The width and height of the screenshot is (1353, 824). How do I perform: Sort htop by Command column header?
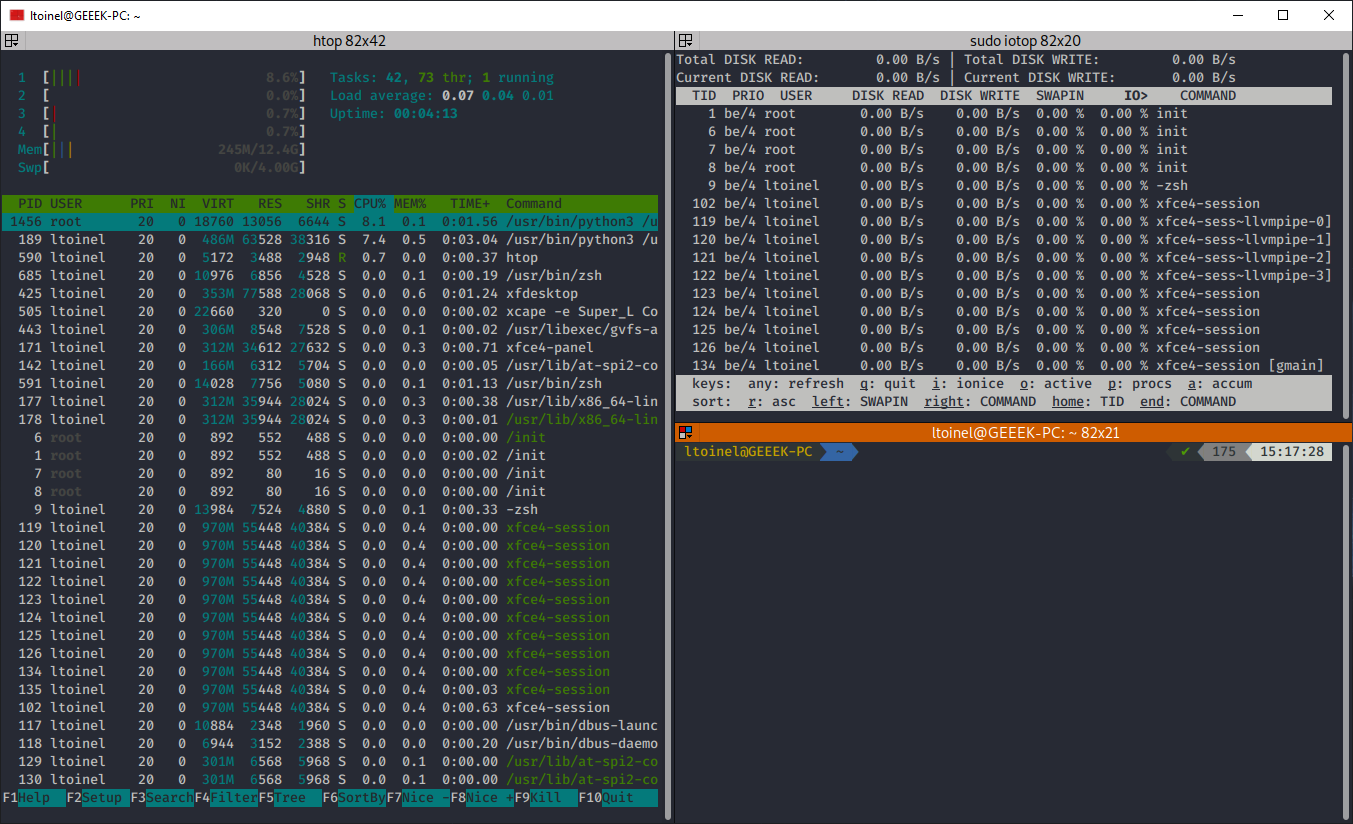click(x=534, y=203)
